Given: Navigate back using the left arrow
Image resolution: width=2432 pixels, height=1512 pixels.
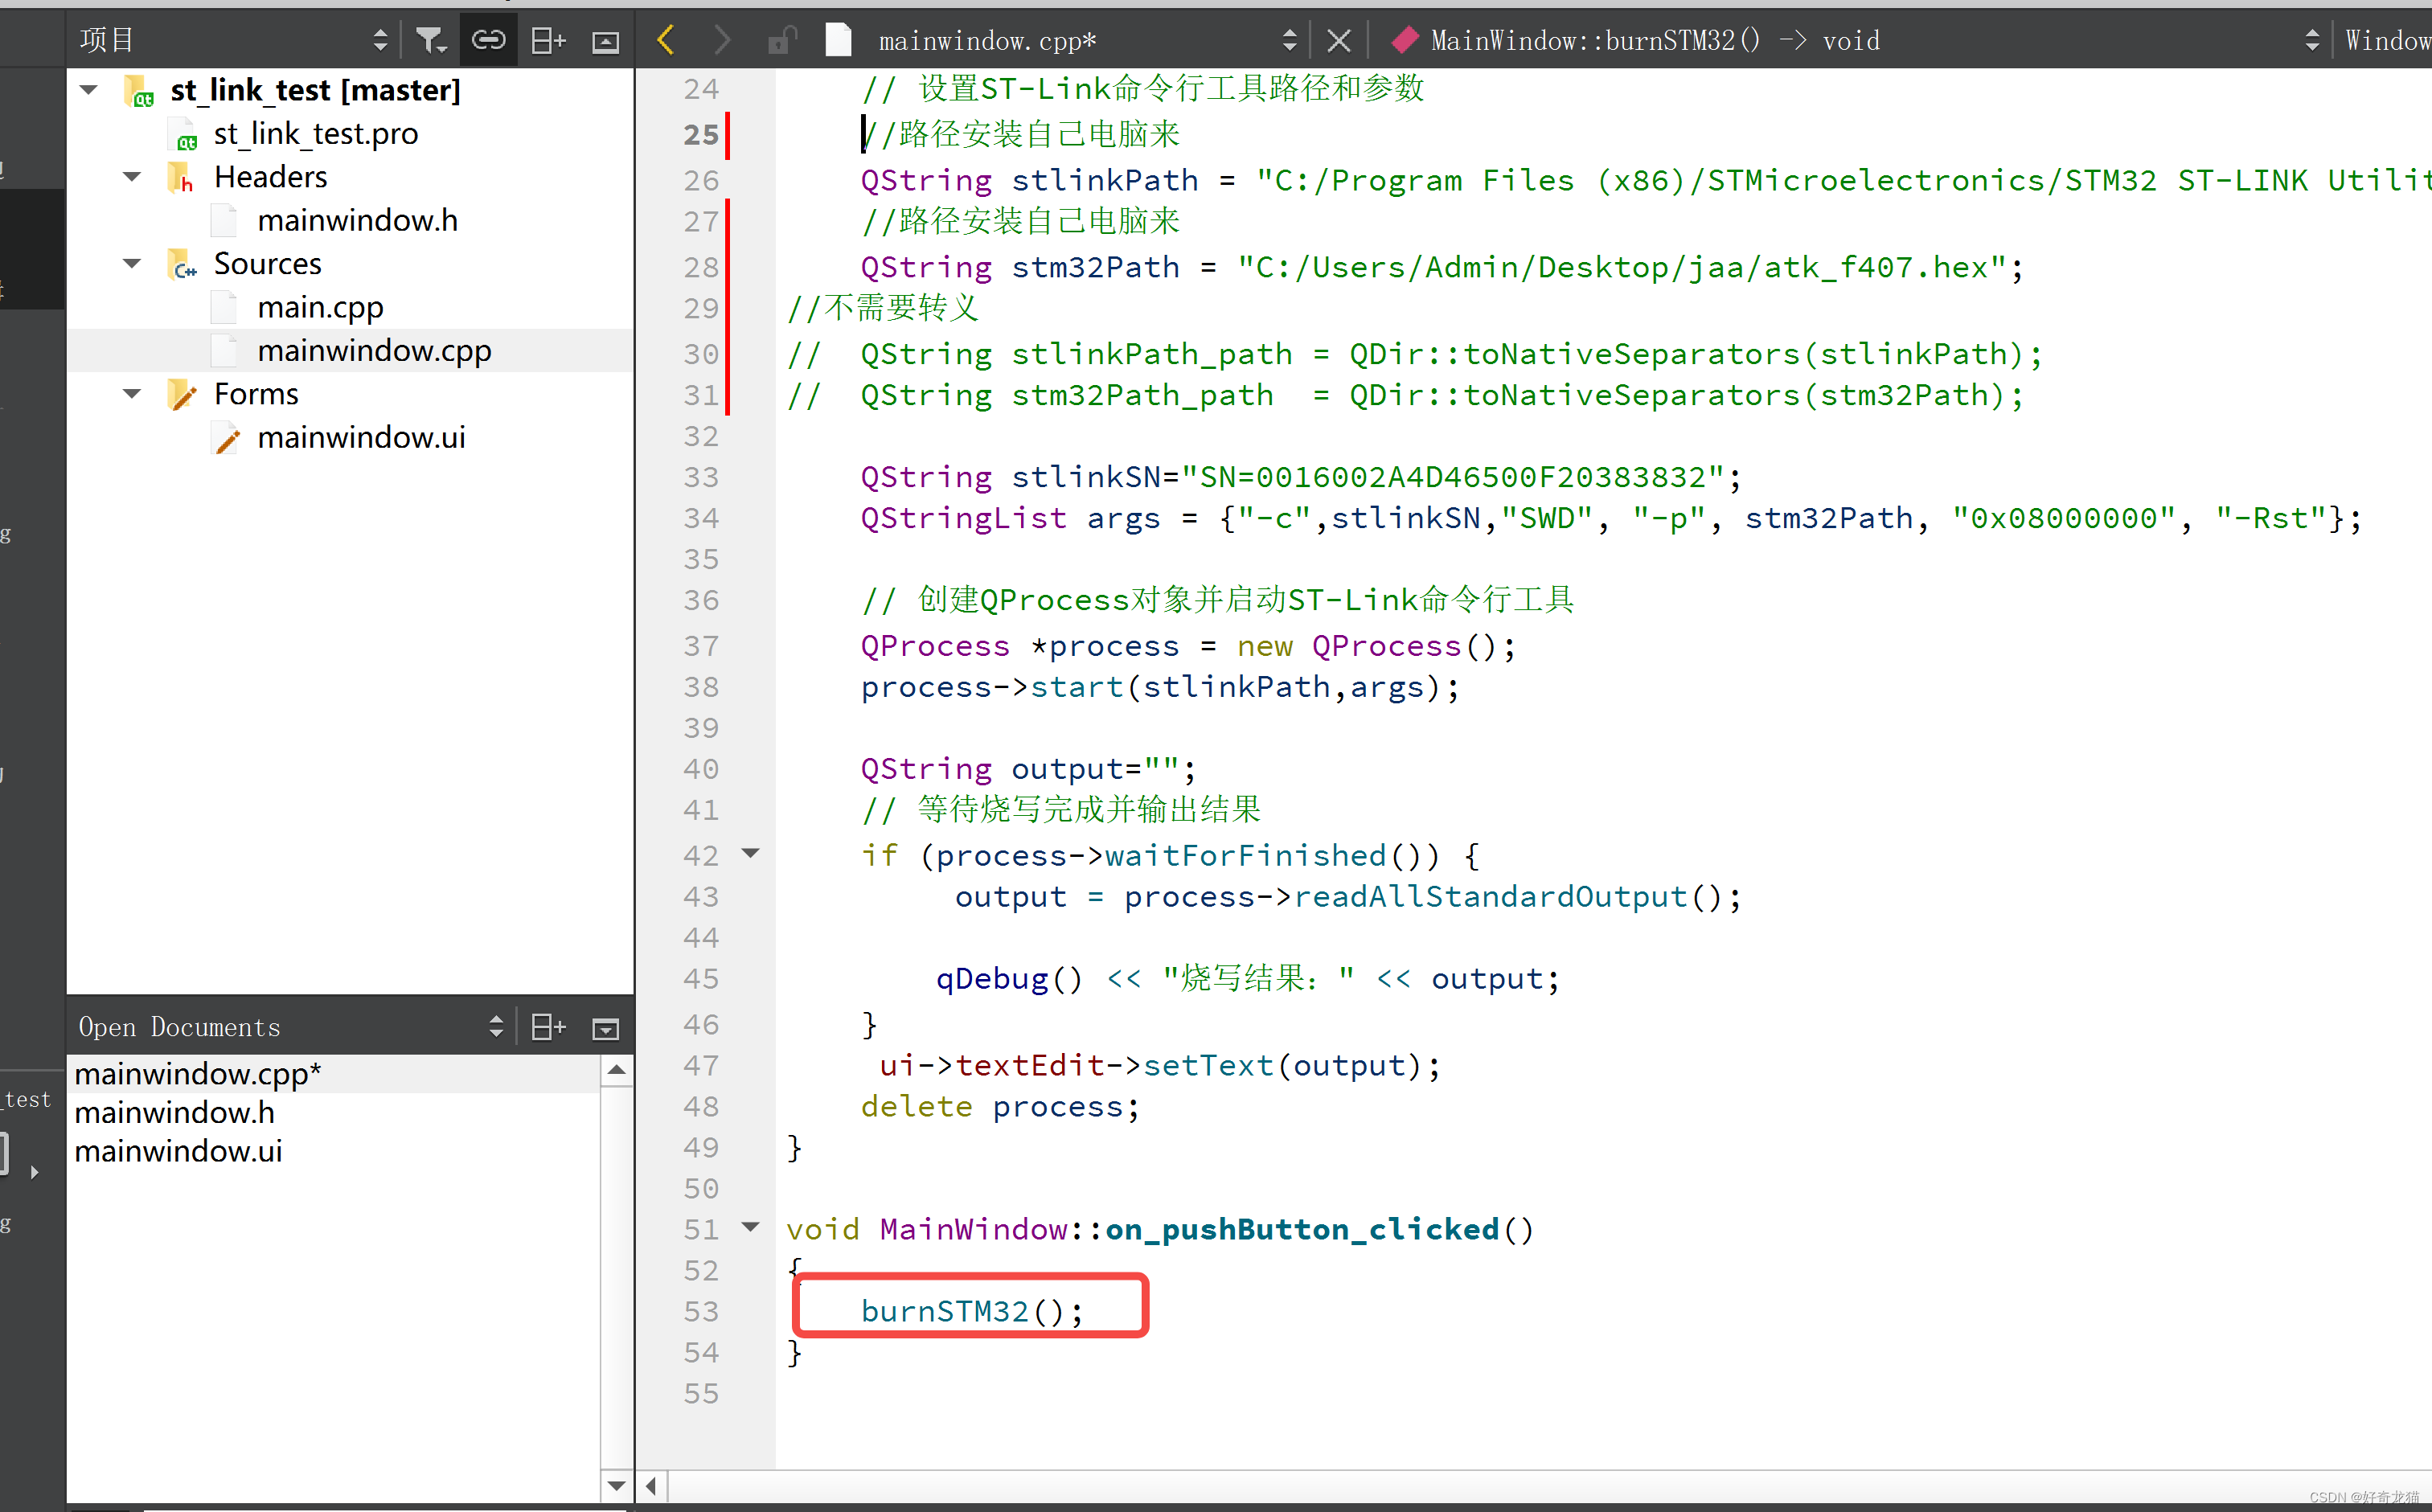Looking at the screenshot, I should (666, 39).
